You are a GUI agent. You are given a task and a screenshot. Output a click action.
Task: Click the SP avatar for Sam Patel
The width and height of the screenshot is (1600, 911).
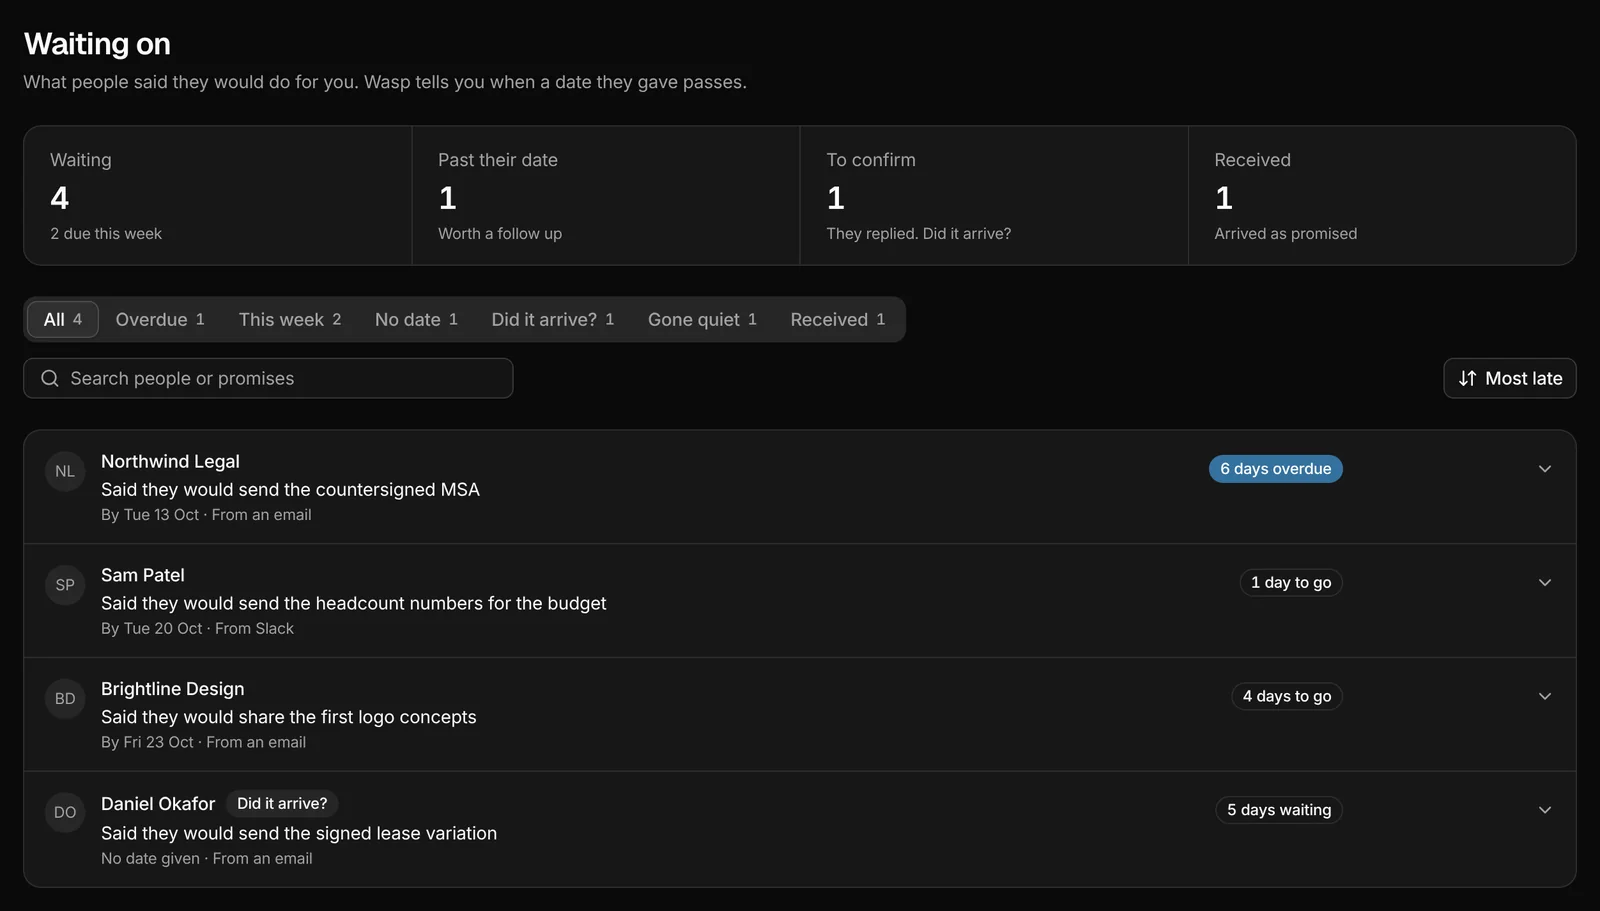tap(65, 585)
